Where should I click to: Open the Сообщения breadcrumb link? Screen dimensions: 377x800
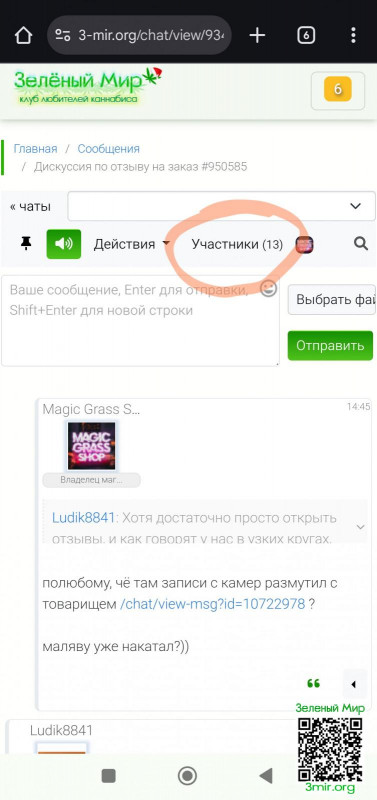(x=108, y=149)
